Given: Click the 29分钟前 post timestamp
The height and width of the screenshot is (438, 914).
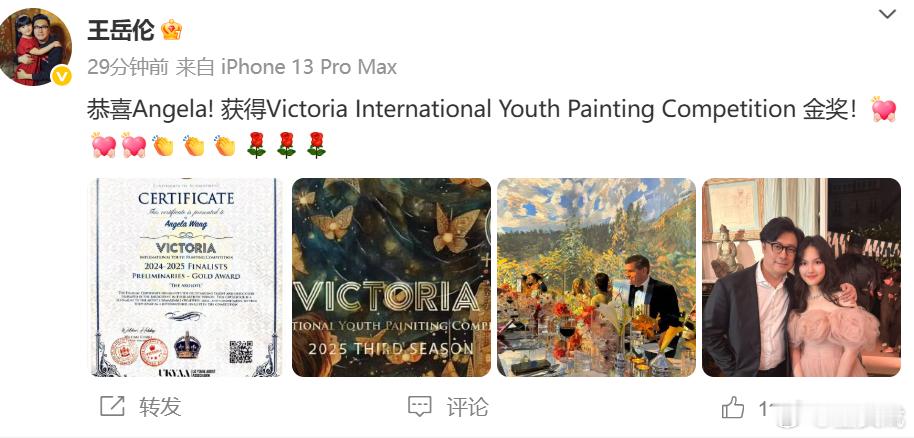Looking at the screenshot, I should [x=128, y=67].
